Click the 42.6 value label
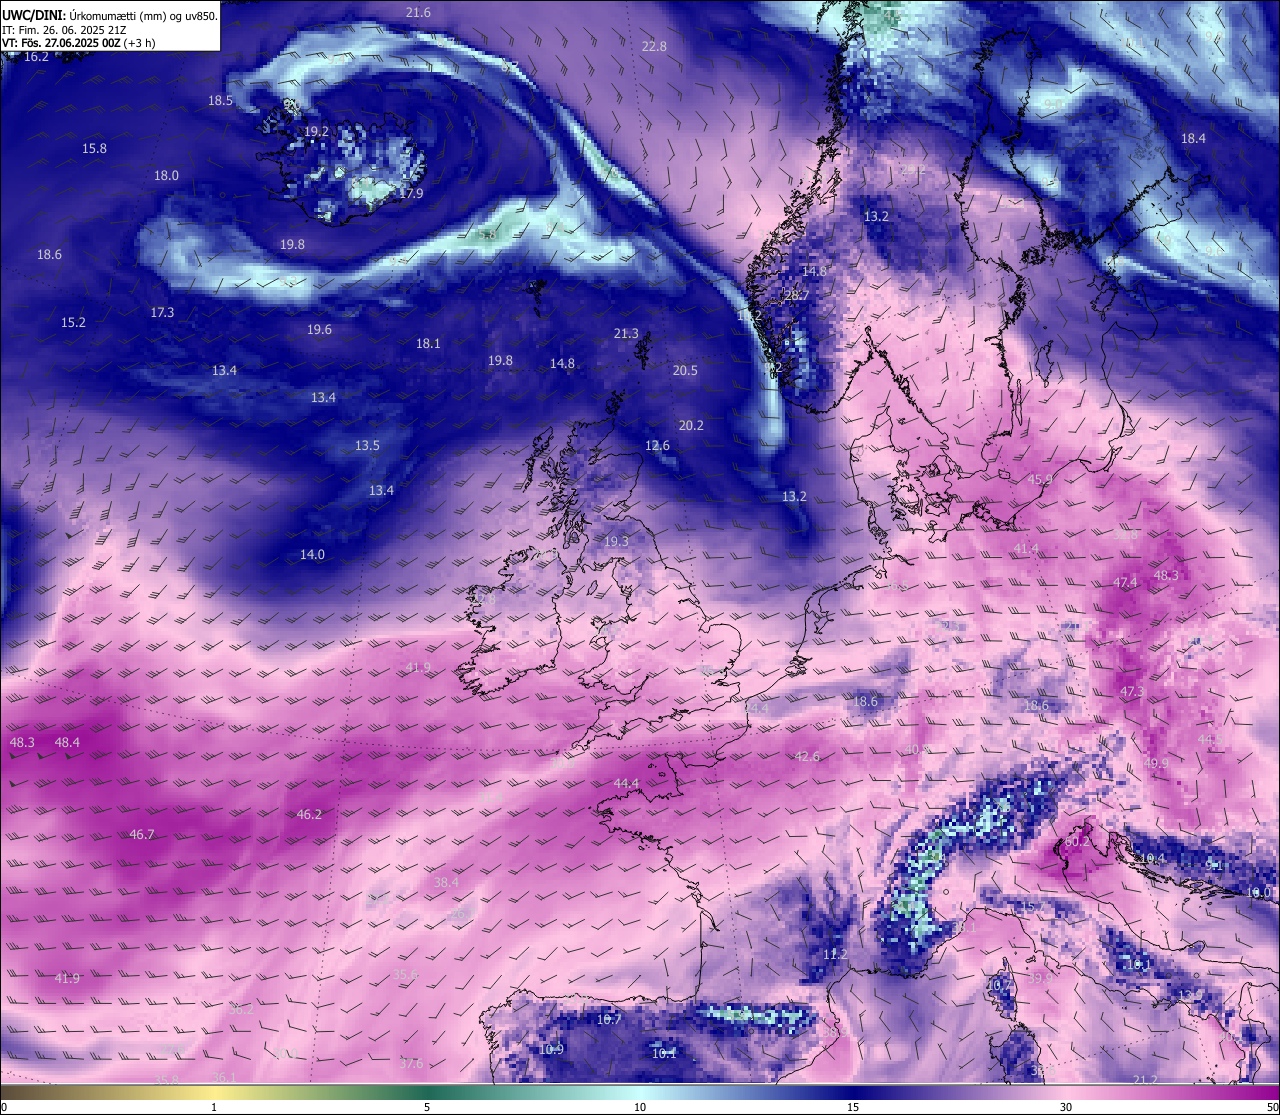The width and height of the screenshot is (1280, 1115). coord(807,756)
